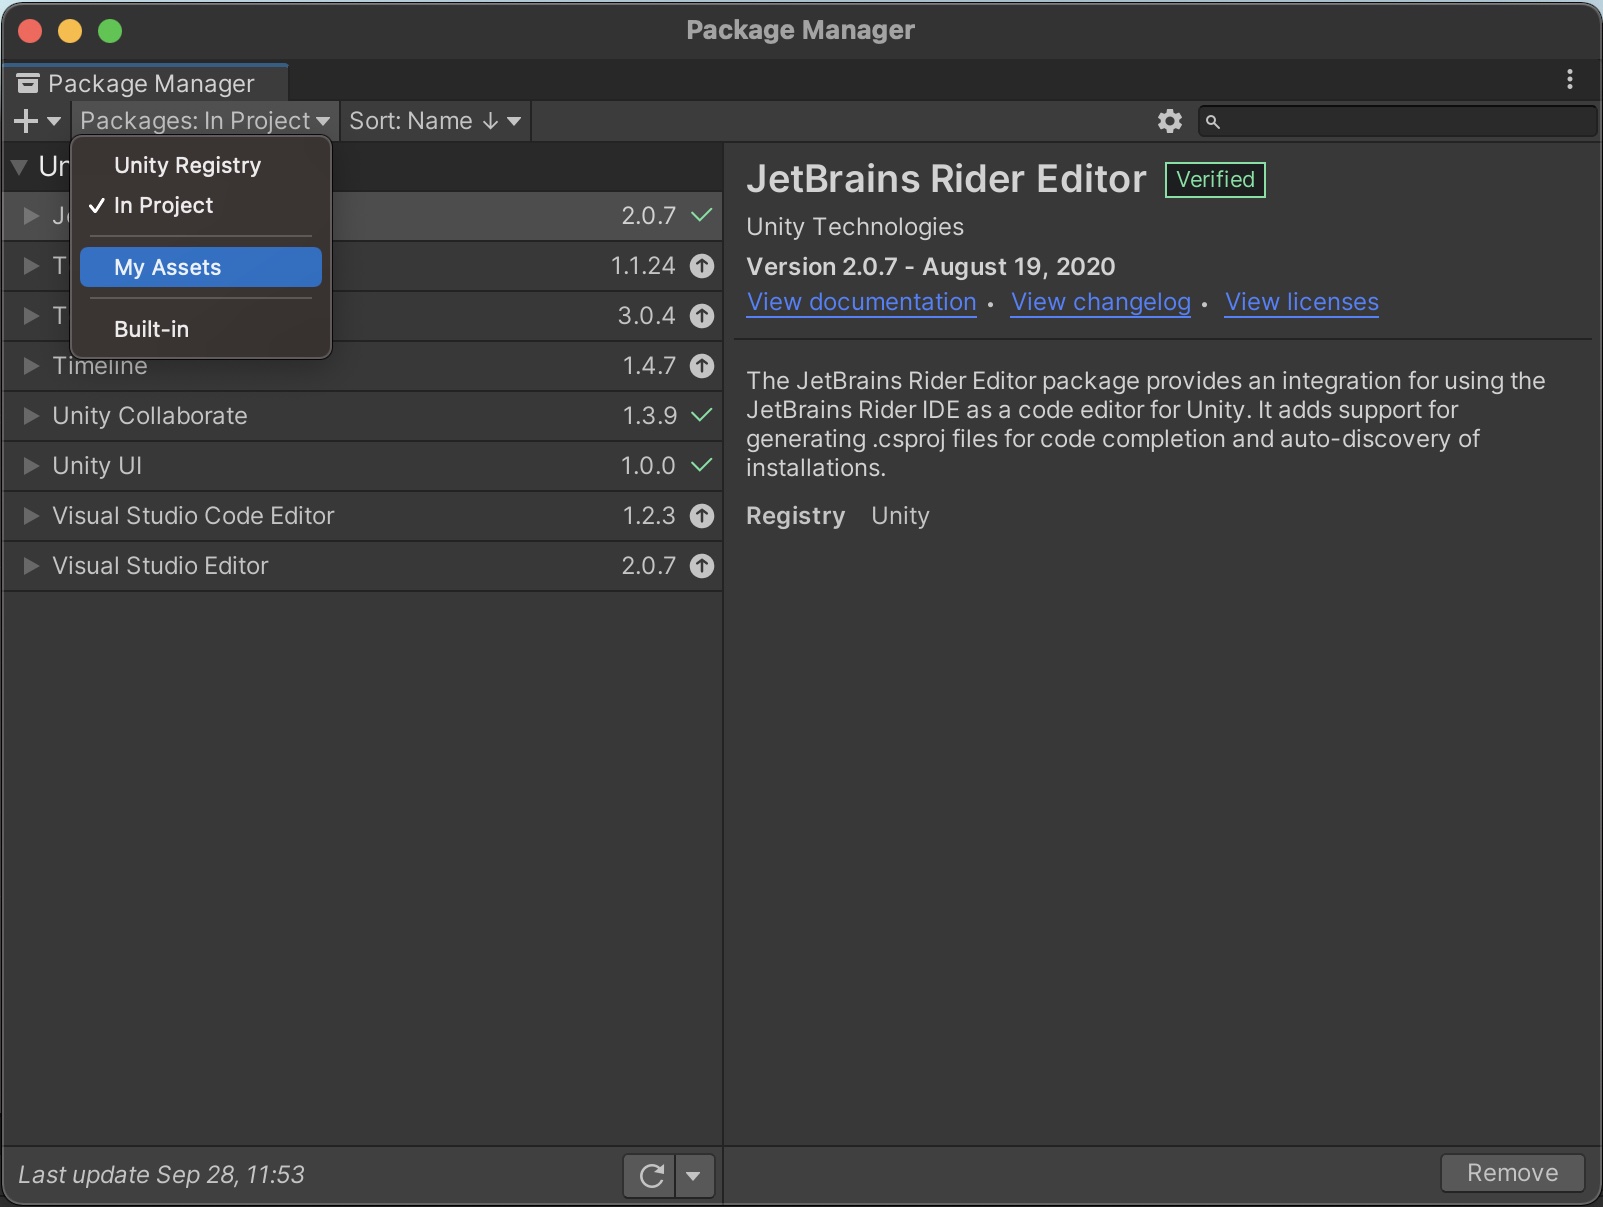Open View licenses link
The image size is (1603, 1207).
pyautogui.click(x=1302, y=302)
